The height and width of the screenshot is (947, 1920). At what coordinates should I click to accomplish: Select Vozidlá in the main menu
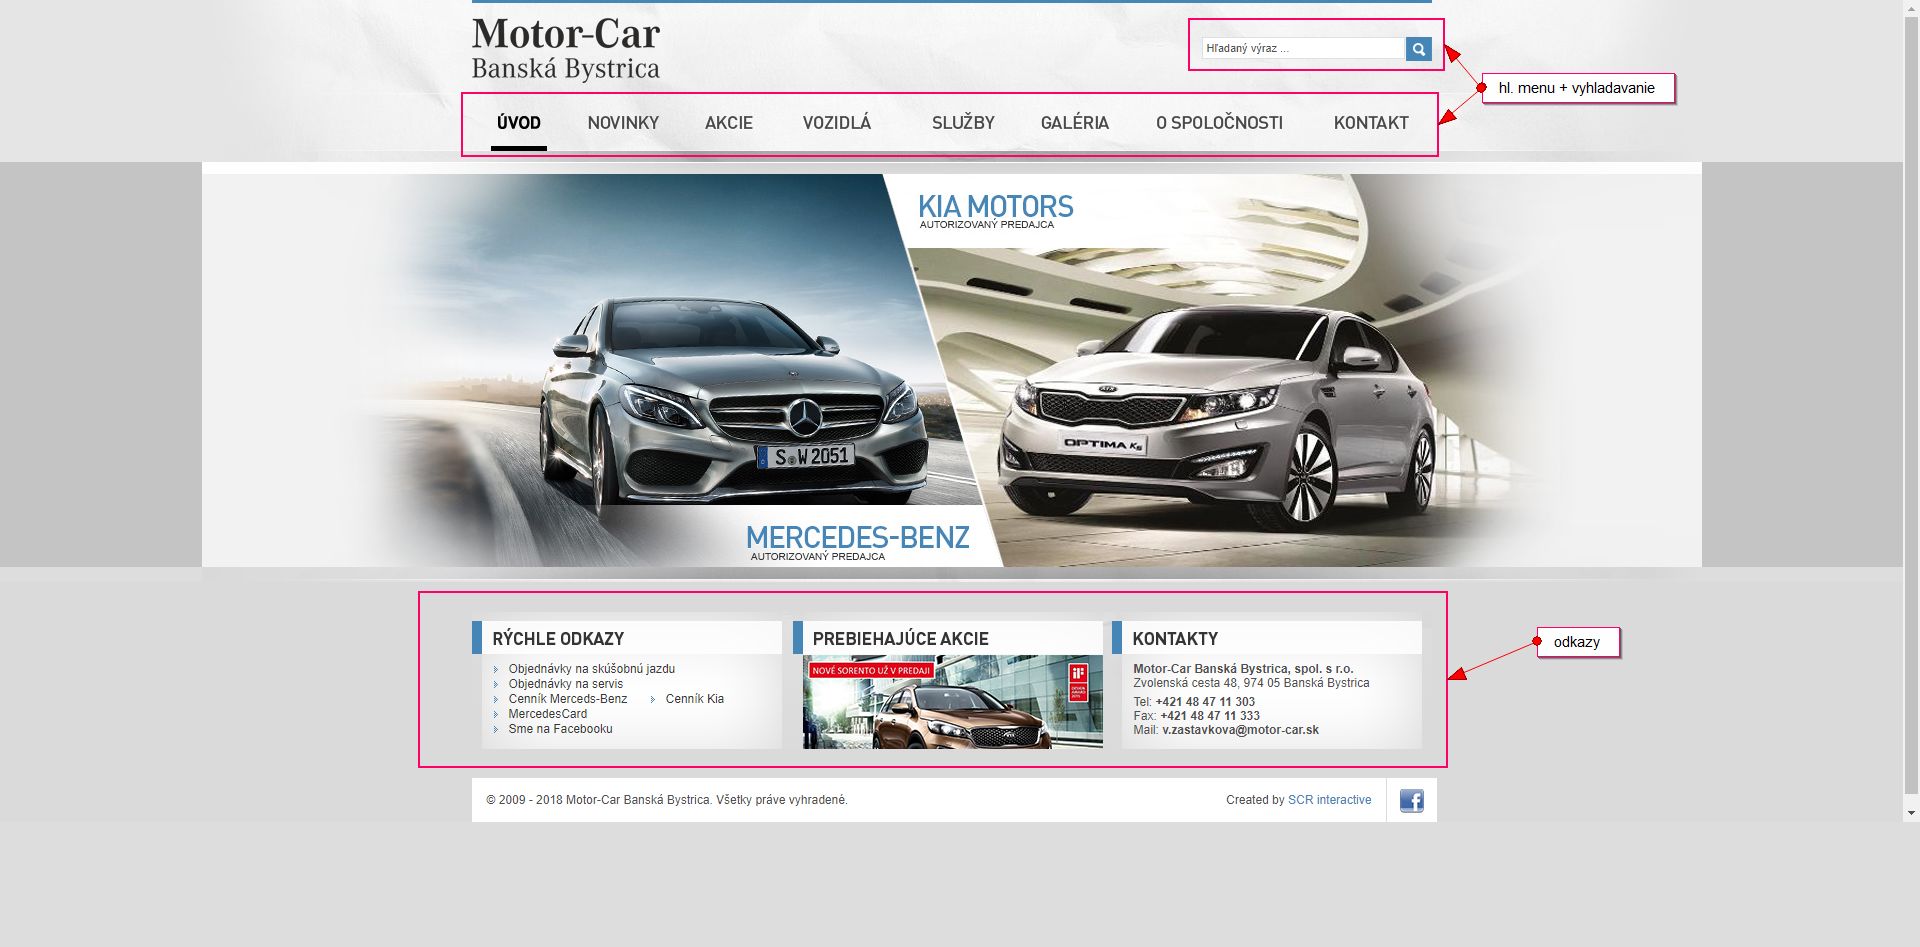836,123
